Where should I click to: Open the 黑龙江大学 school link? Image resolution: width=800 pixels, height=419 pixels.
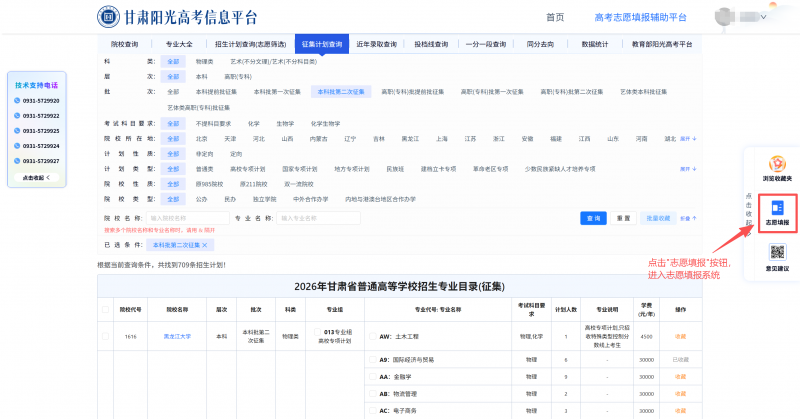(177, 337)
